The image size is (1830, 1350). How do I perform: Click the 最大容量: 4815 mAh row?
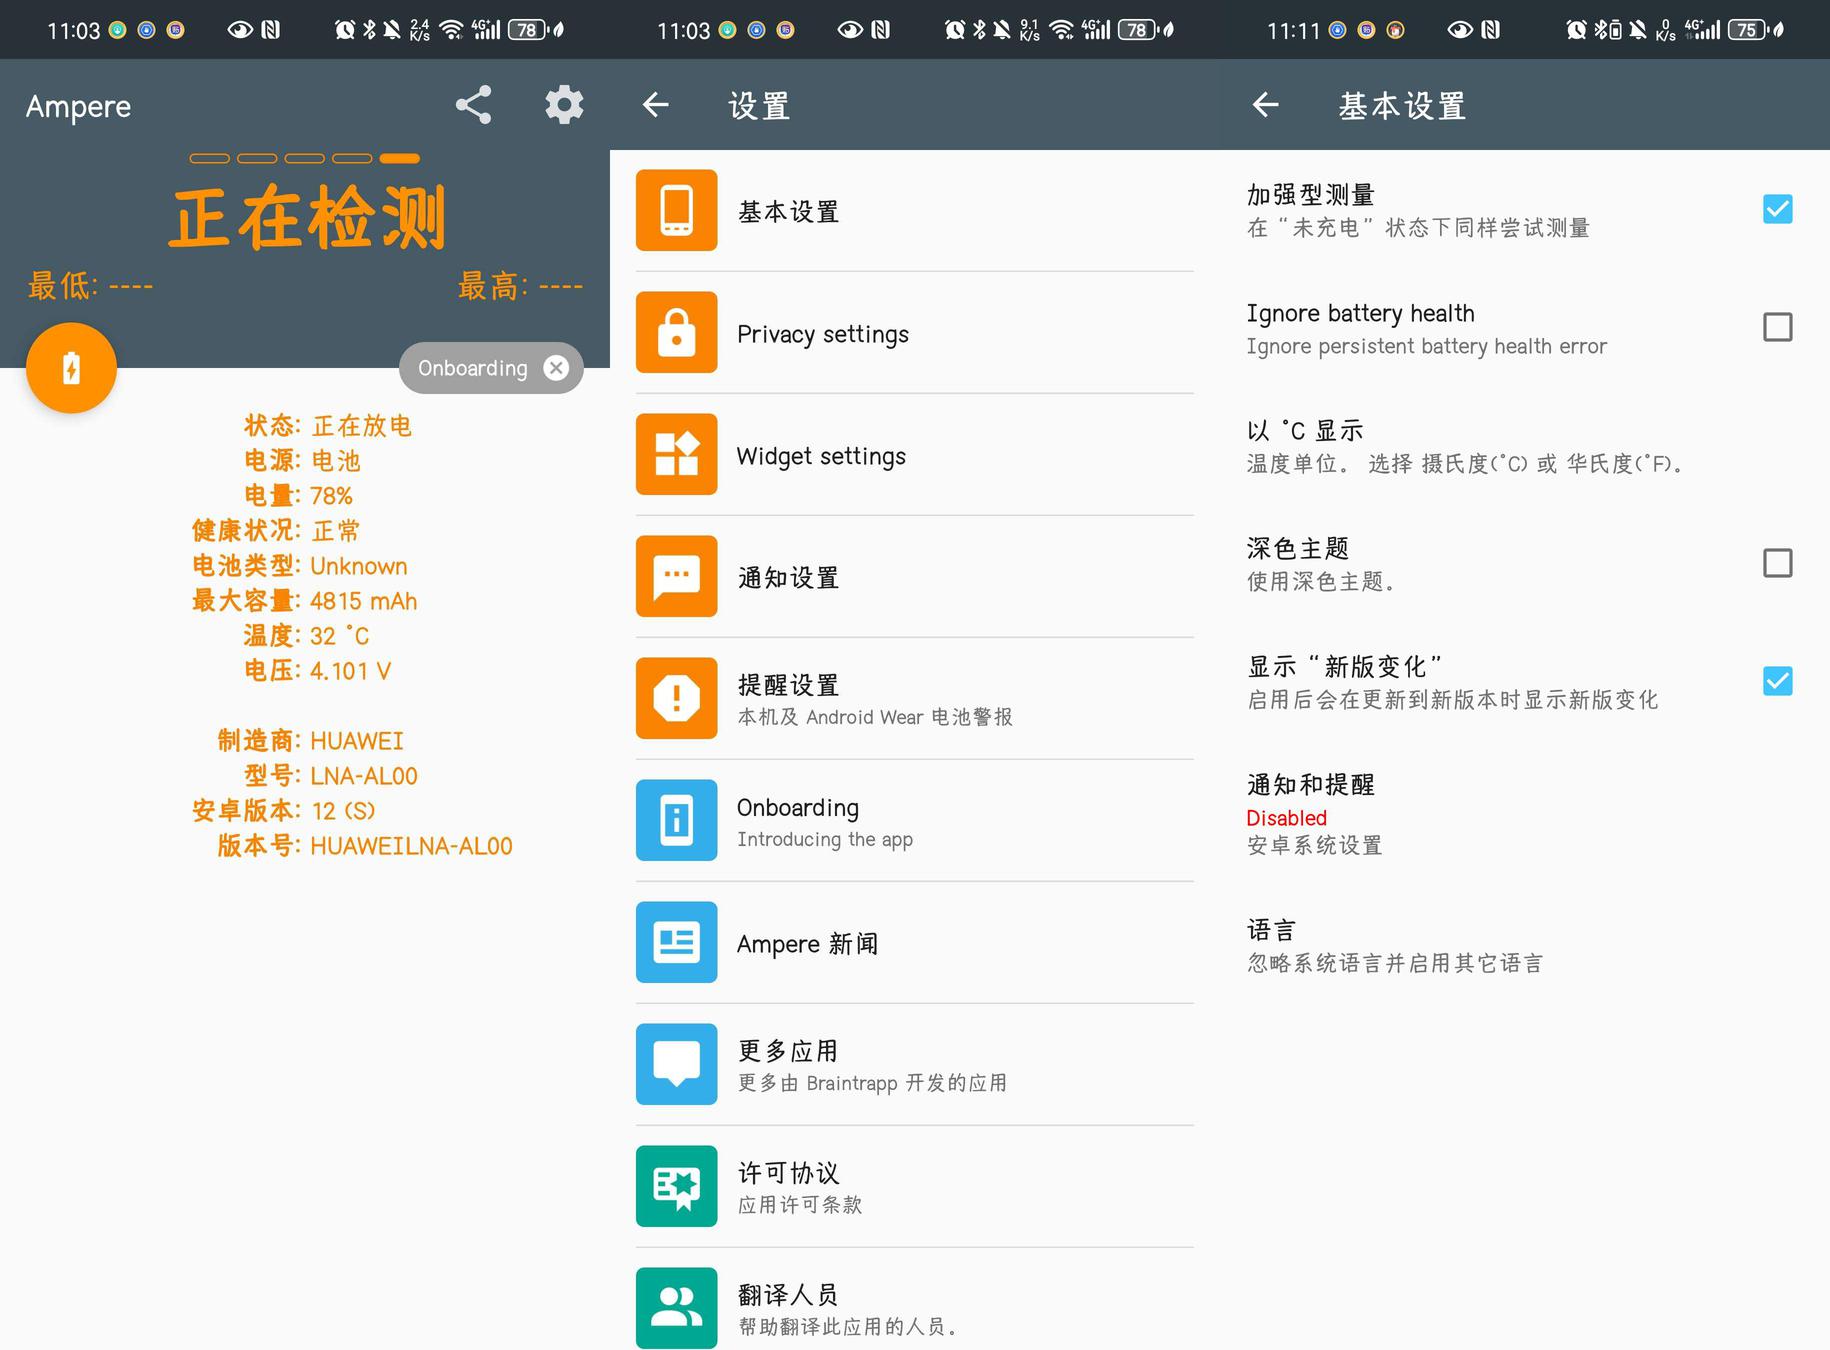point(304,601)
